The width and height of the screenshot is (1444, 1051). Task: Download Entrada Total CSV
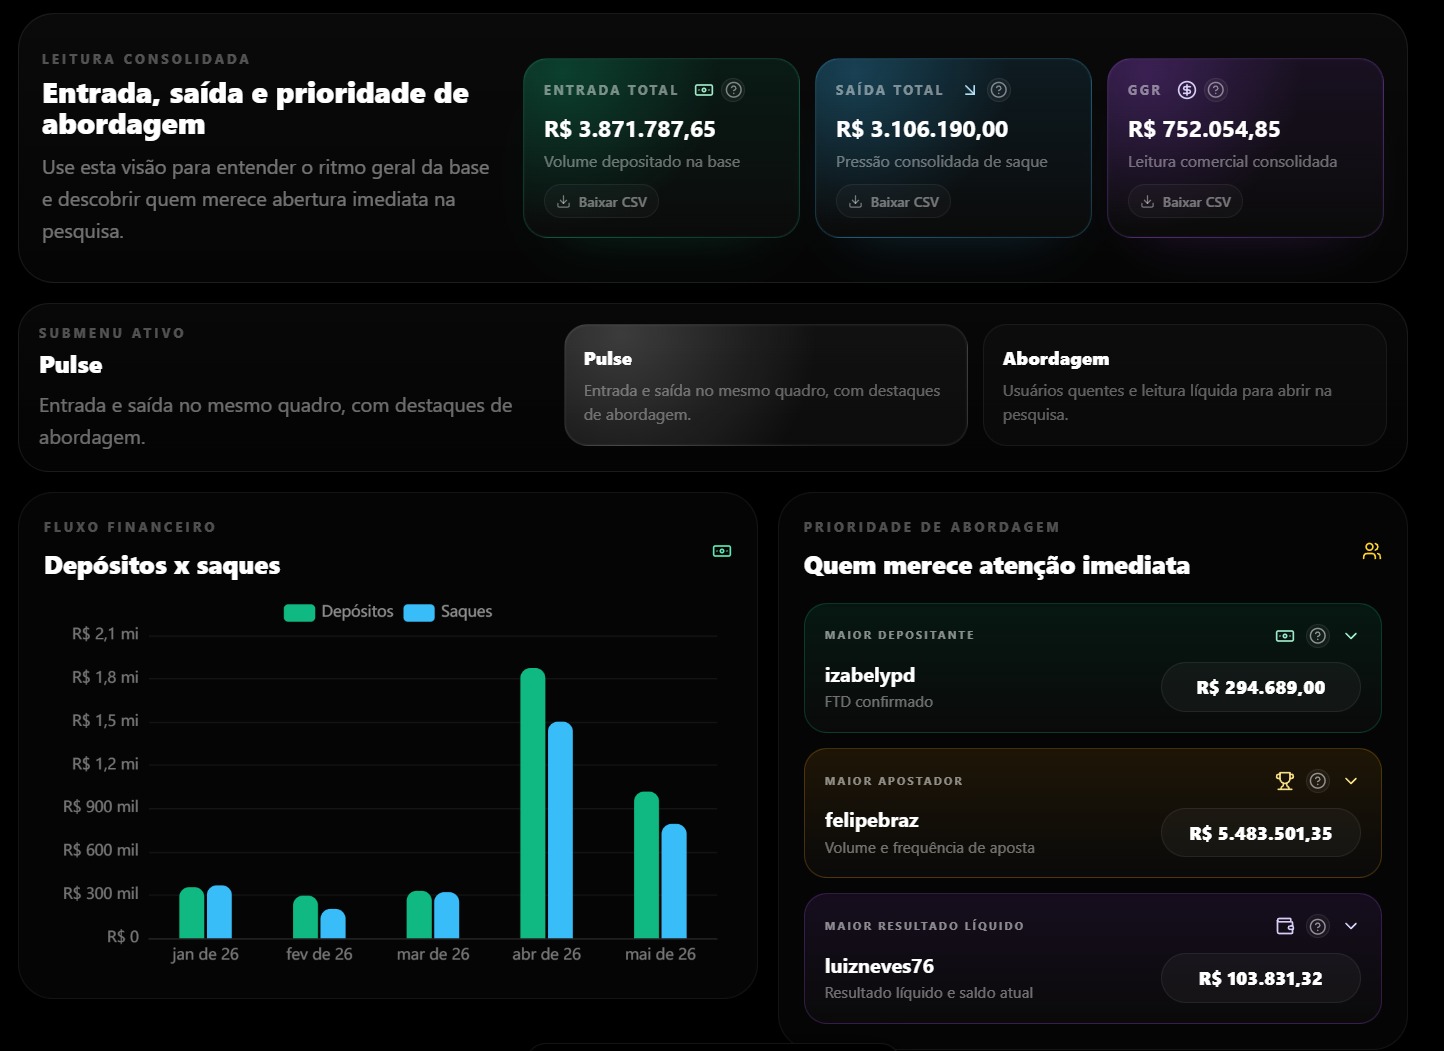click(602, 202)
